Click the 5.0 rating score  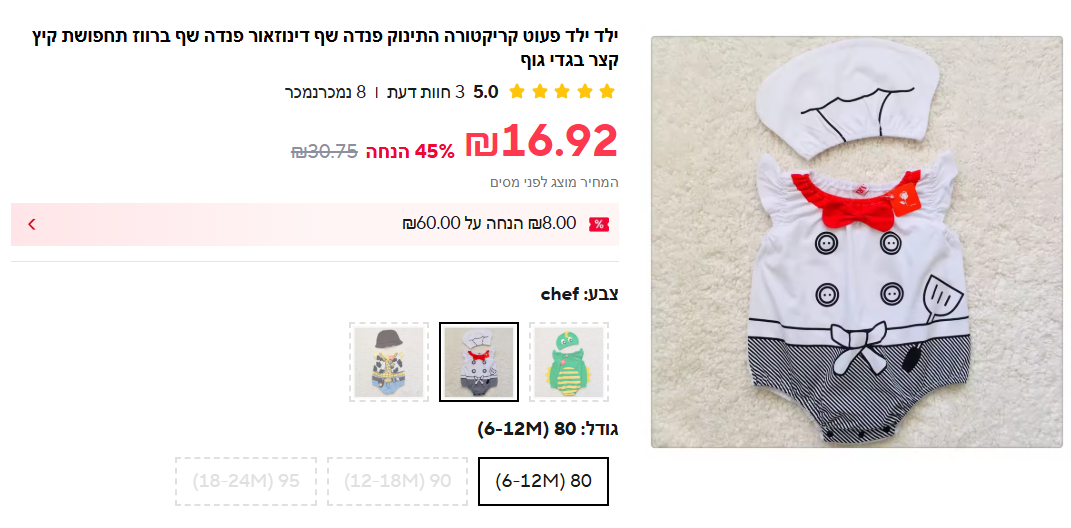pyautogui.click(x=486, y=92)
